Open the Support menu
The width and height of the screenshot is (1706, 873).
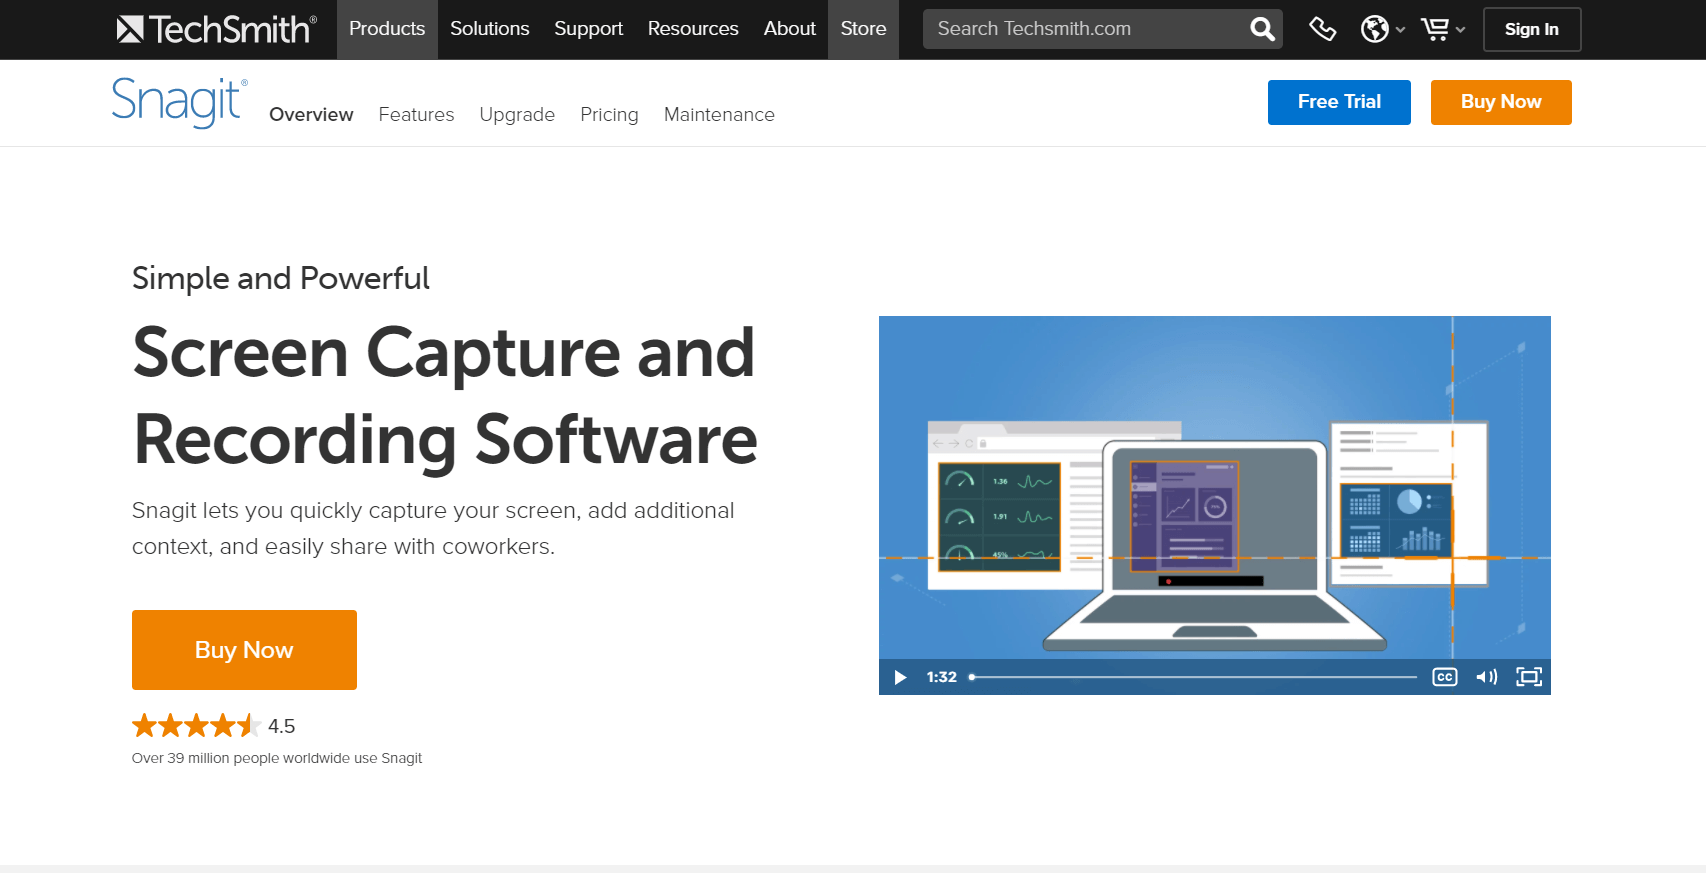[588, 29]
